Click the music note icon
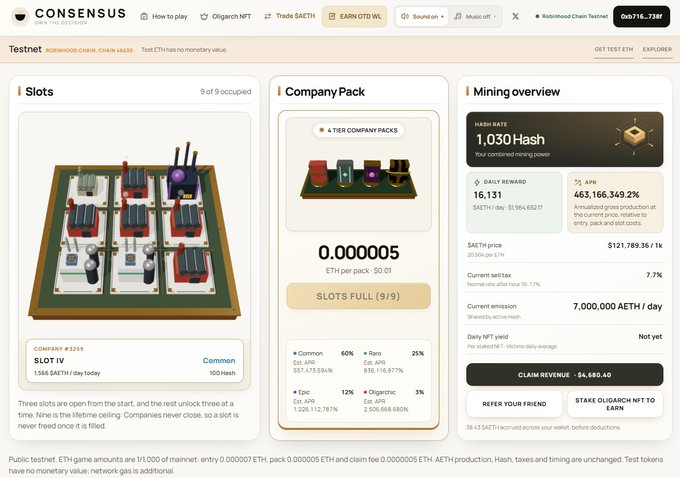The height and width of the screenshot is (478, 680). (458, 16)
